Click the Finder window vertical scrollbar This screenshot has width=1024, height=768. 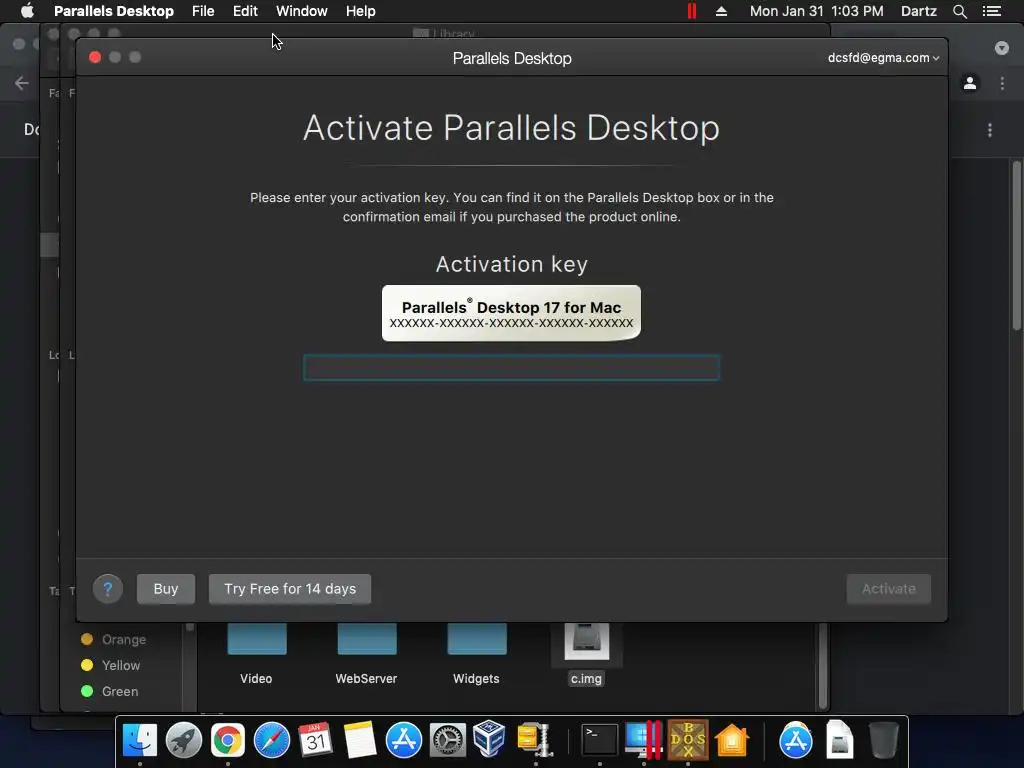coord(823,666)
